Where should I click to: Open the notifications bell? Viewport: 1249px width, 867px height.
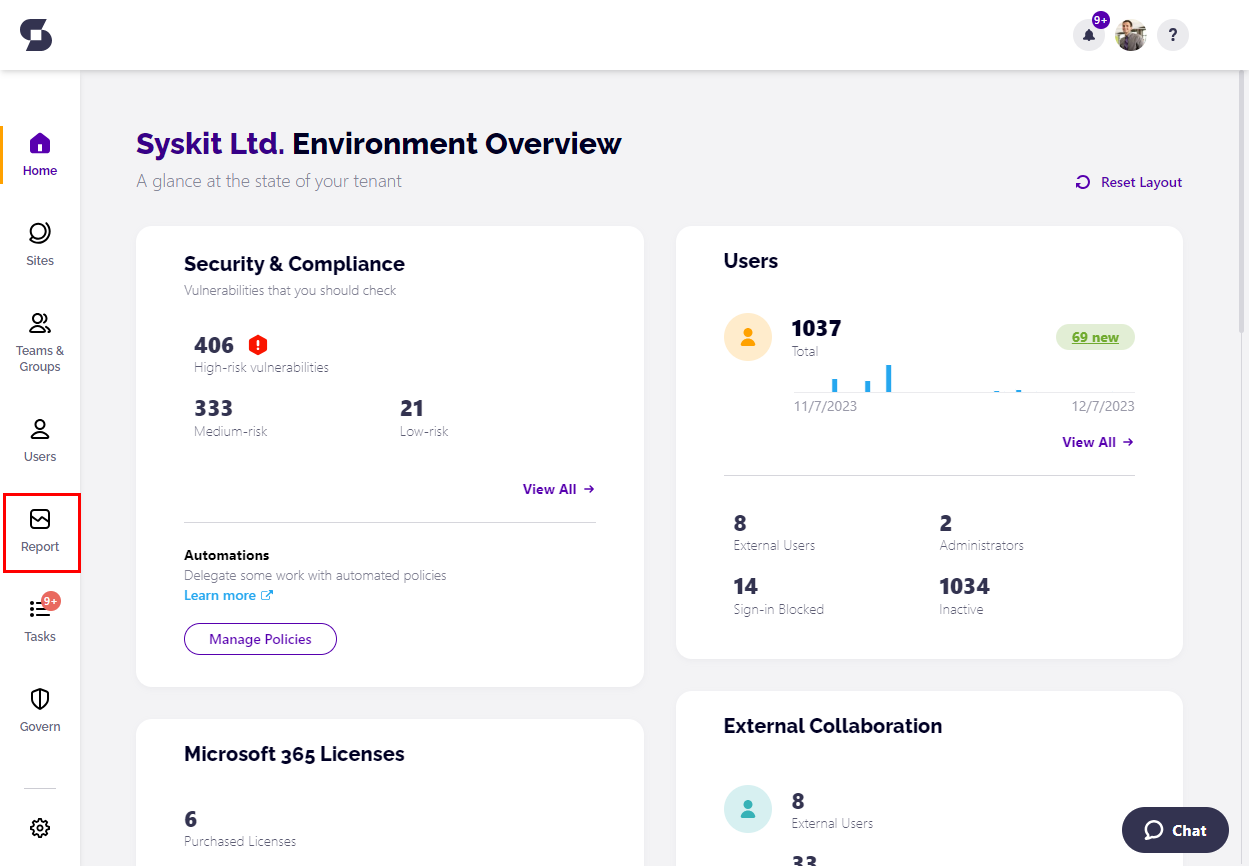point(1088,35)
